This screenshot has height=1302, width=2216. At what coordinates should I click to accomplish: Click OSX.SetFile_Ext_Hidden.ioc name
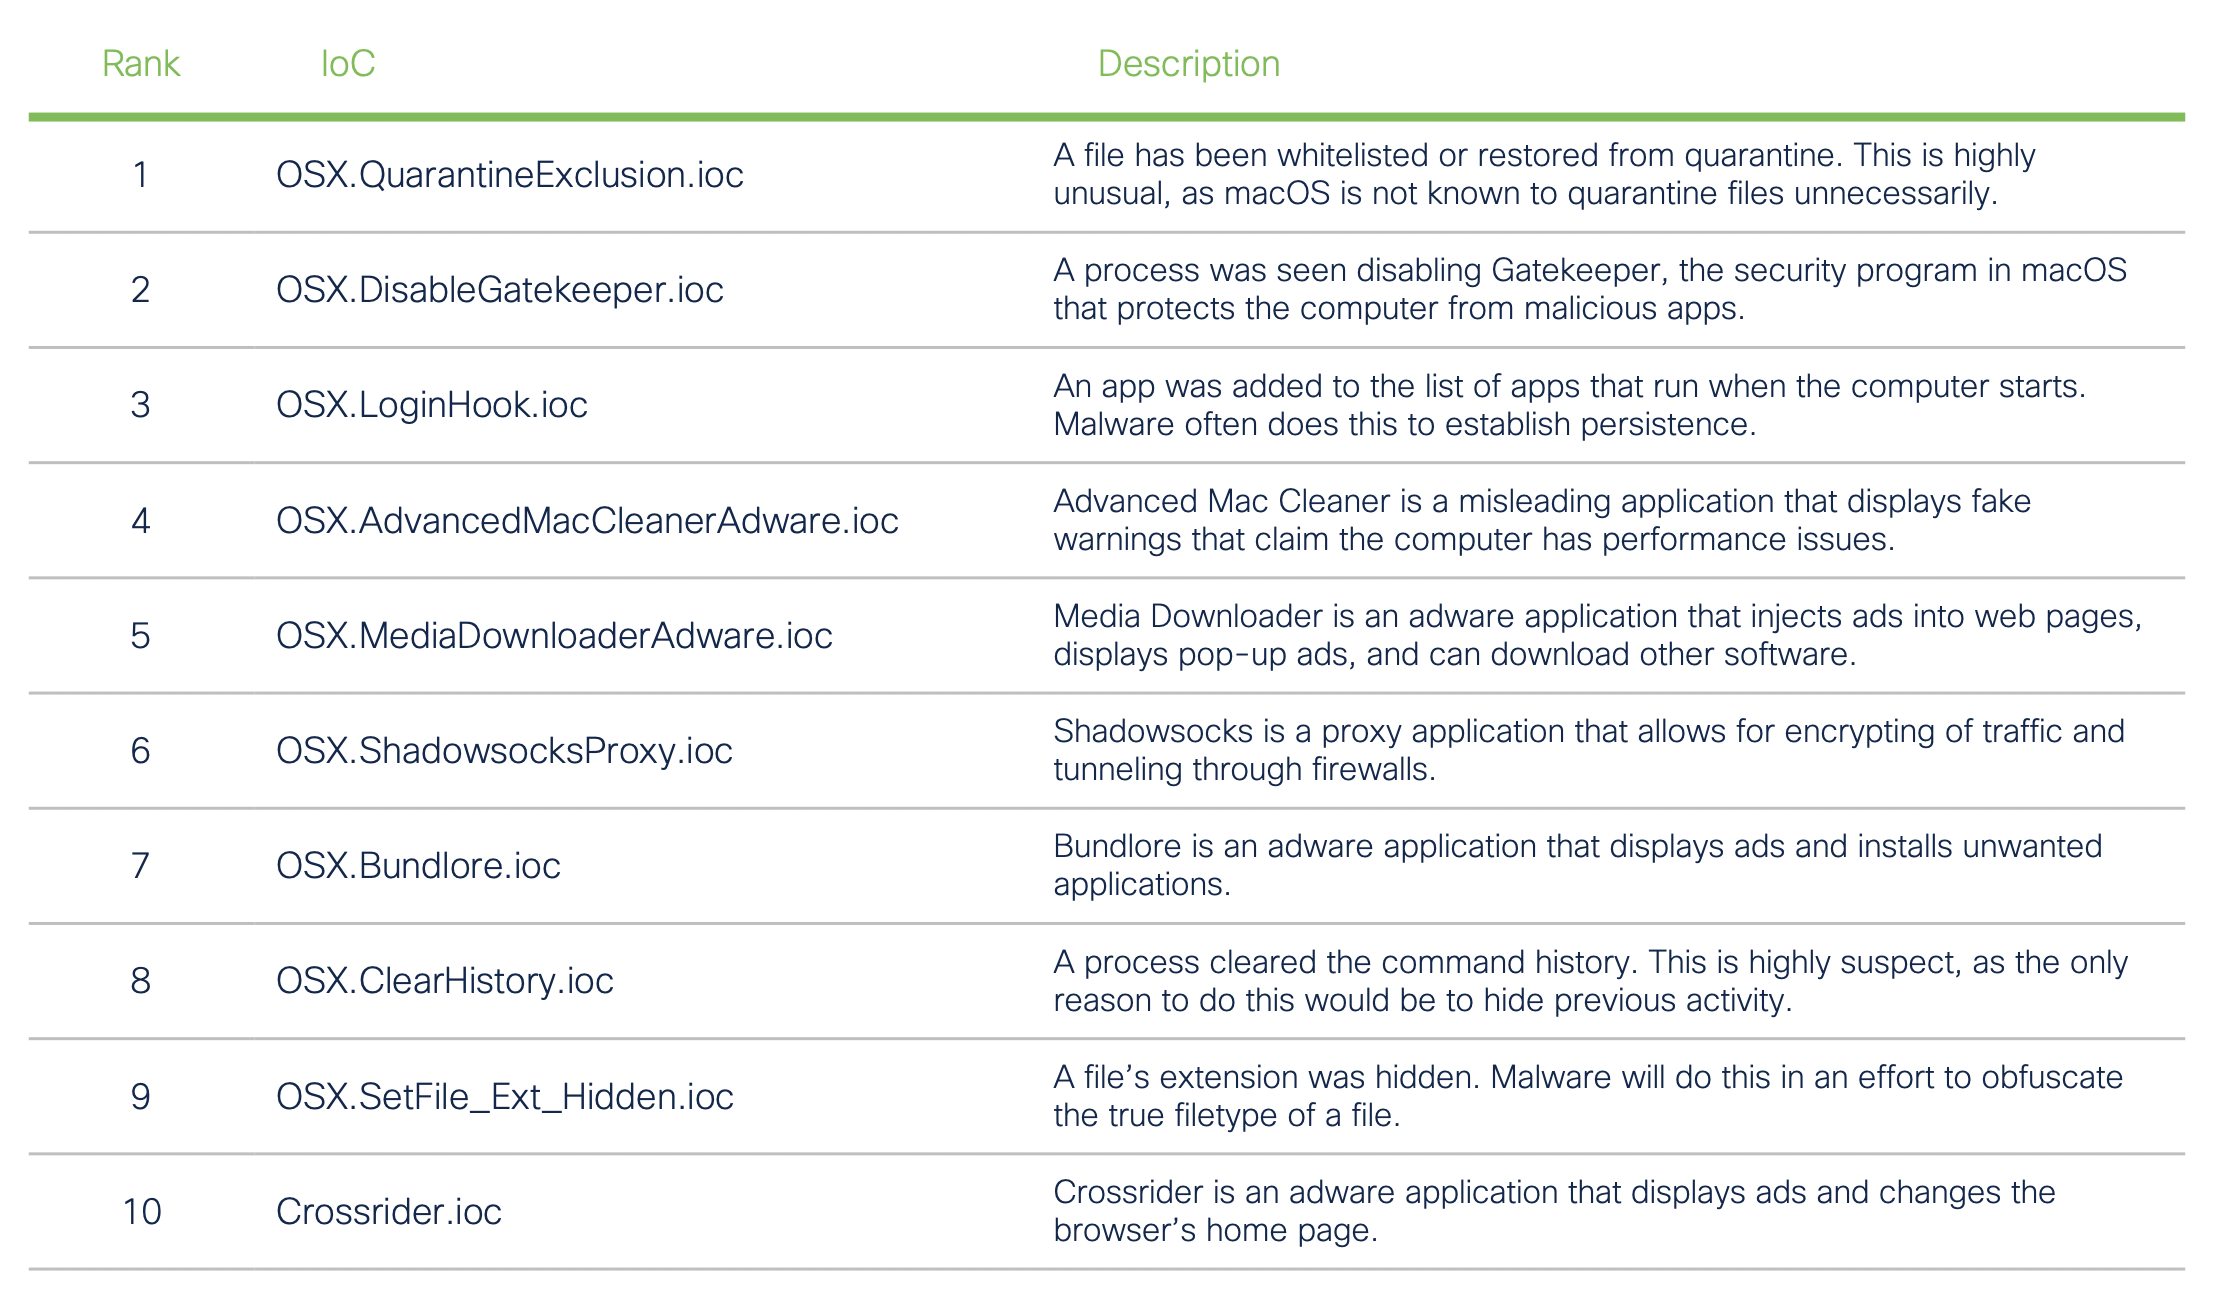point(504,1097)
